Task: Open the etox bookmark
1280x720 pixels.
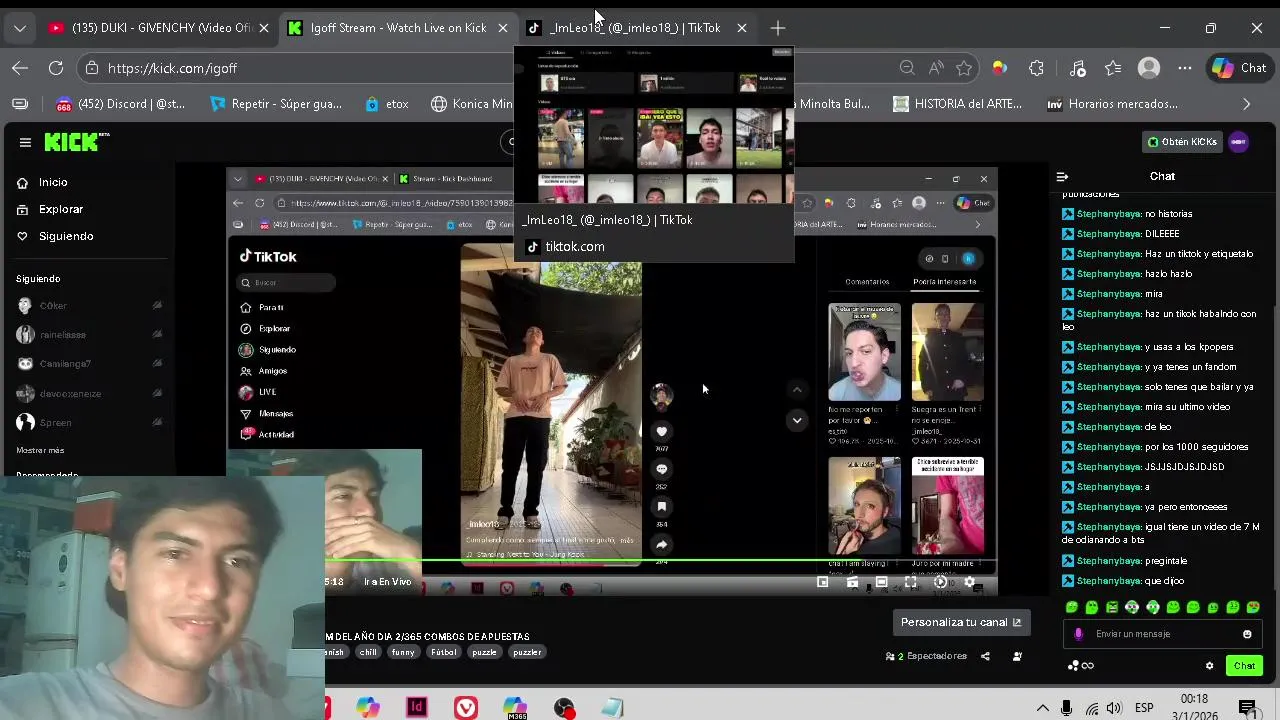Action: pos(387,104)
